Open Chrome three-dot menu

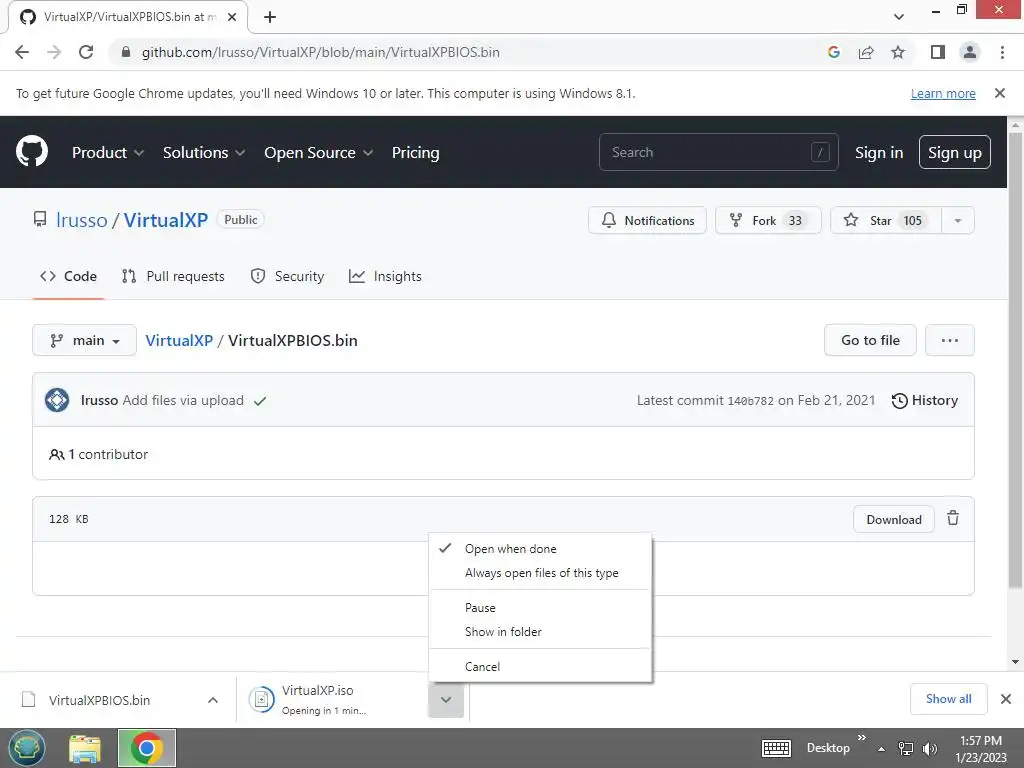pos(1002,52)
